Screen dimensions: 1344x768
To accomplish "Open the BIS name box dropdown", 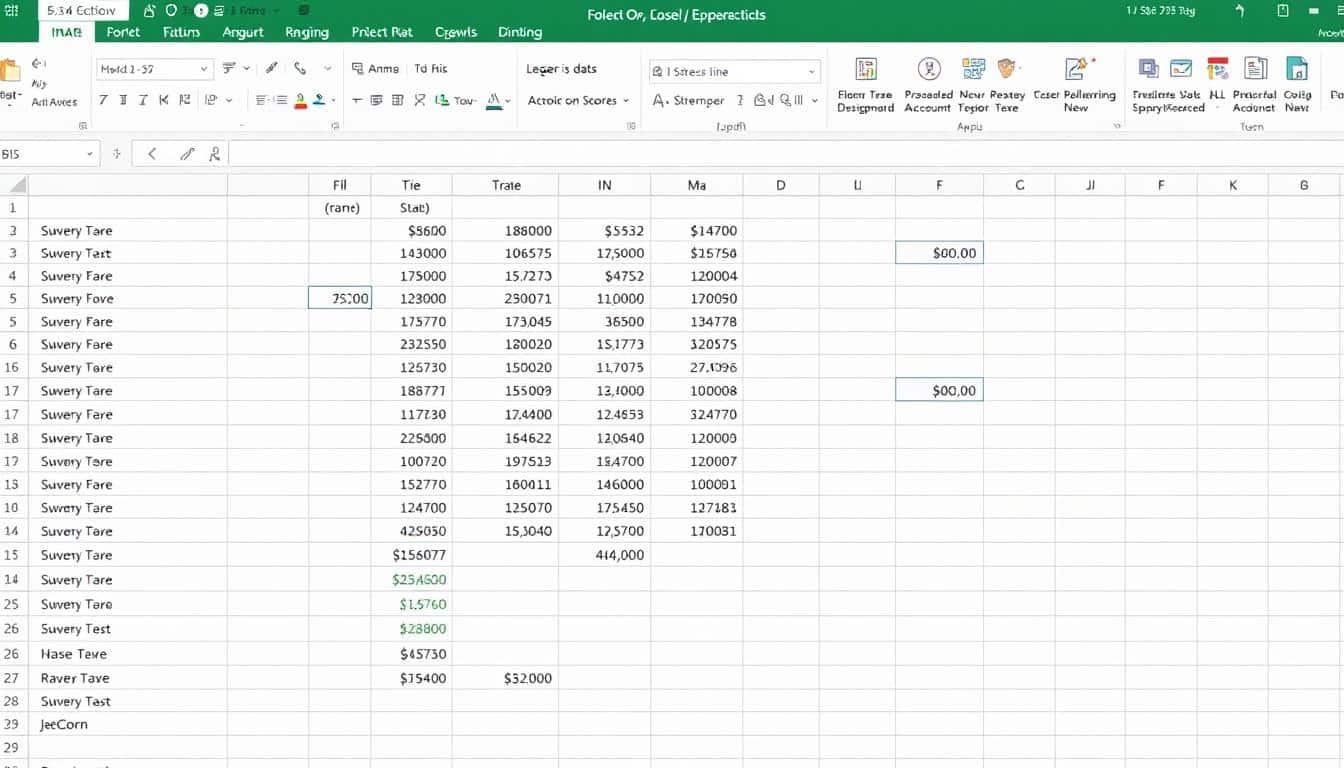I will point(90,154).
